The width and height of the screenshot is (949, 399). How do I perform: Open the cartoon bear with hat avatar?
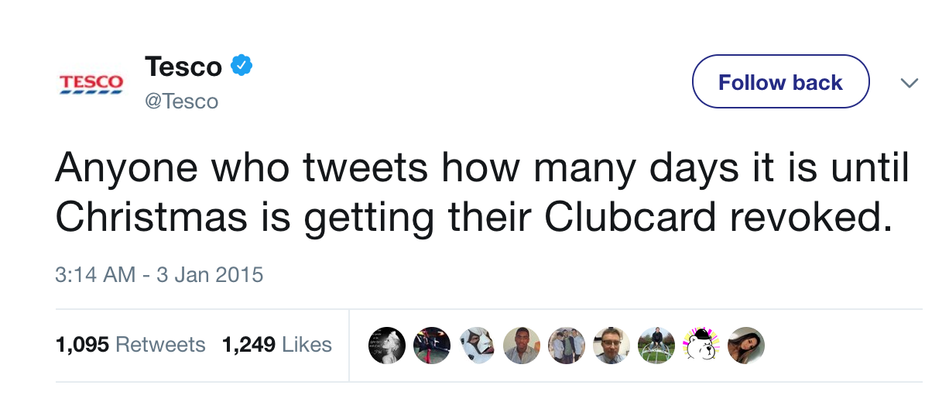point(701,346)
